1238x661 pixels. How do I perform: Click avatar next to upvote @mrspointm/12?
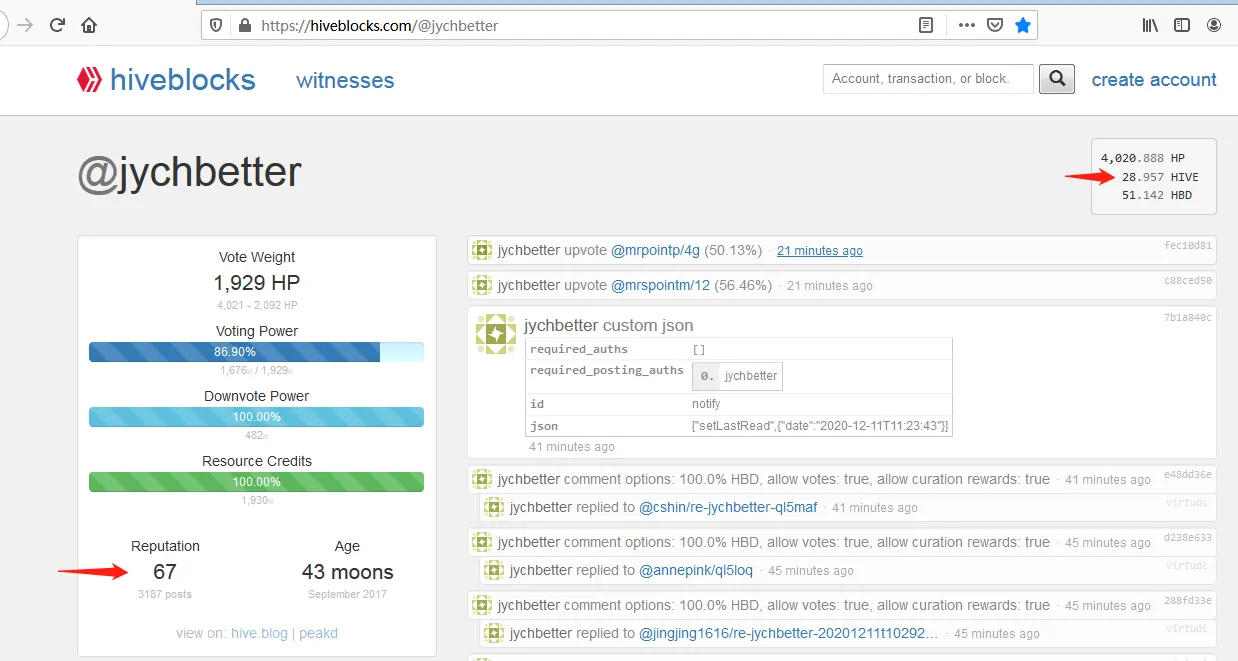click(x=482, y=285)
